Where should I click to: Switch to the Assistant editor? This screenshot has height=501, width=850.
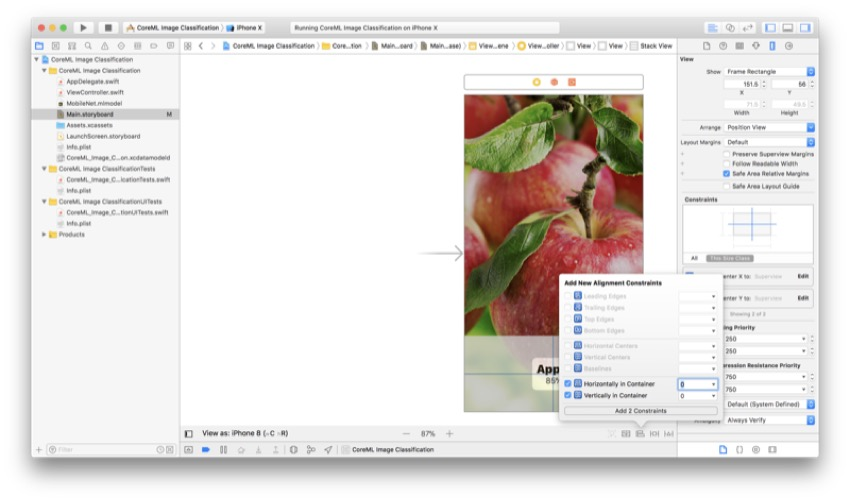tap(730, 28)
